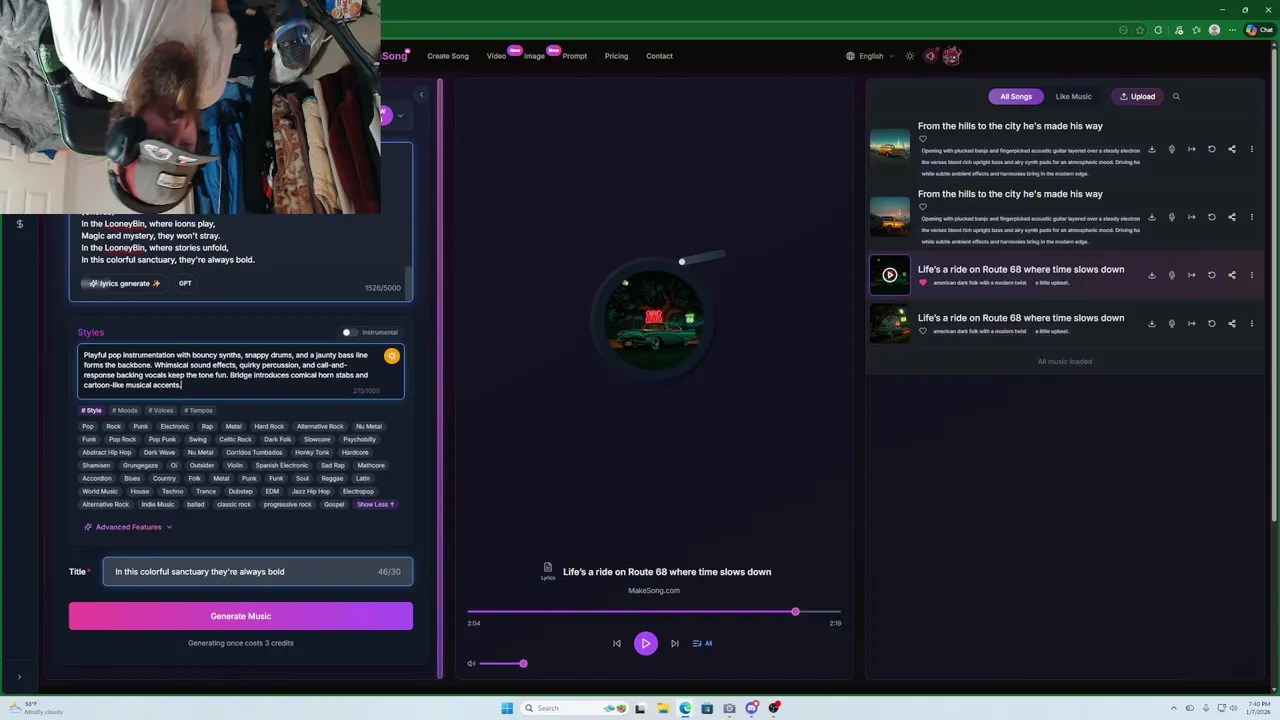
Task: Click Generate Music button
Action: [241, 616]
